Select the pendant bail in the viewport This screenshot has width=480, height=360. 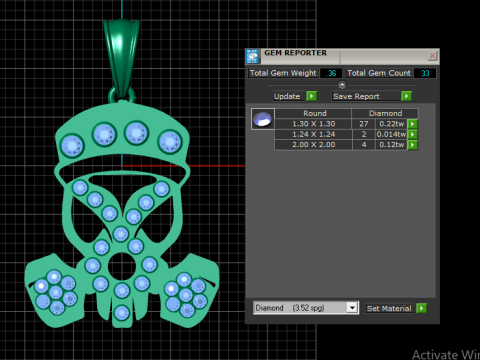point(121,57)
